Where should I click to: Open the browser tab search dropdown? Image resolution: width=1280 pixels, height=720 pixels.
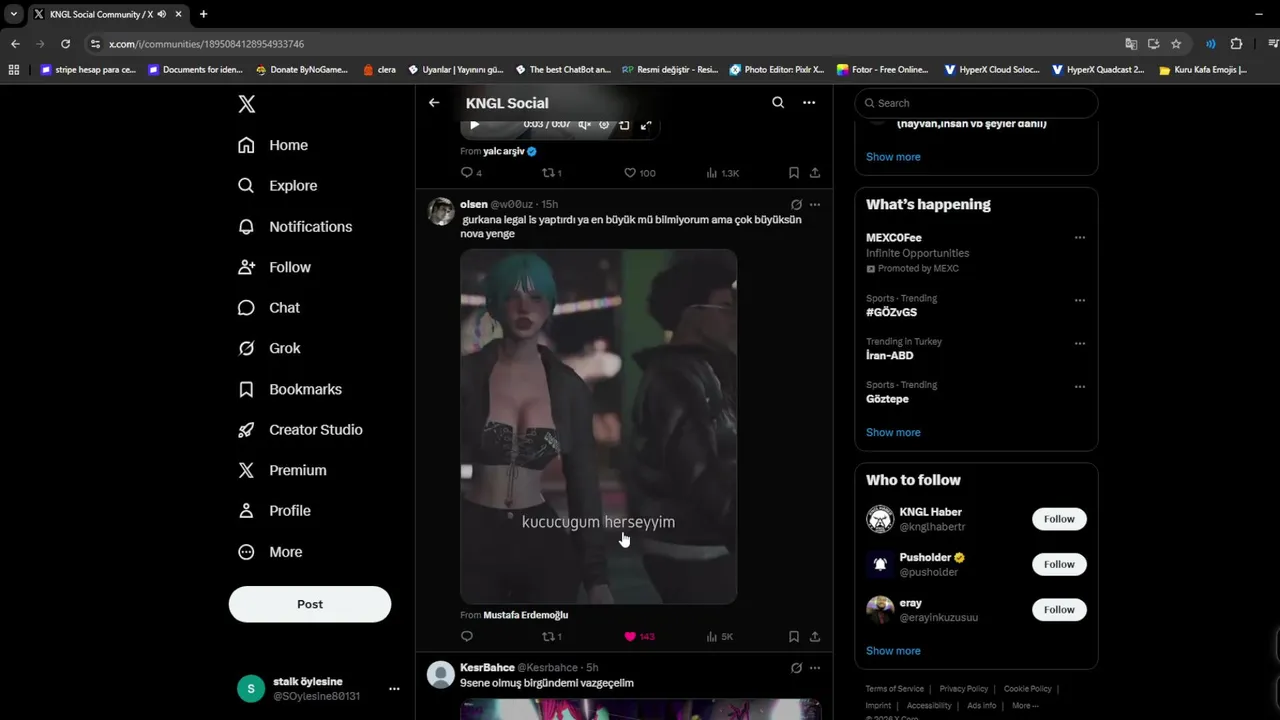14,14
